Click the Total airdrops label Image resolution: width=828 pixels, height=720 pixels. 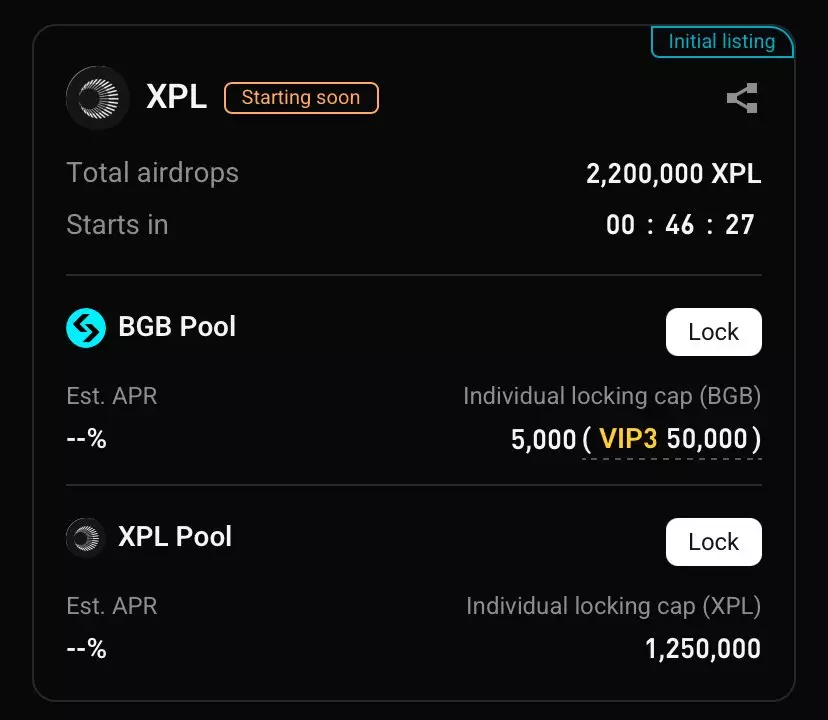pyautogui.click(x=152, y=173)
